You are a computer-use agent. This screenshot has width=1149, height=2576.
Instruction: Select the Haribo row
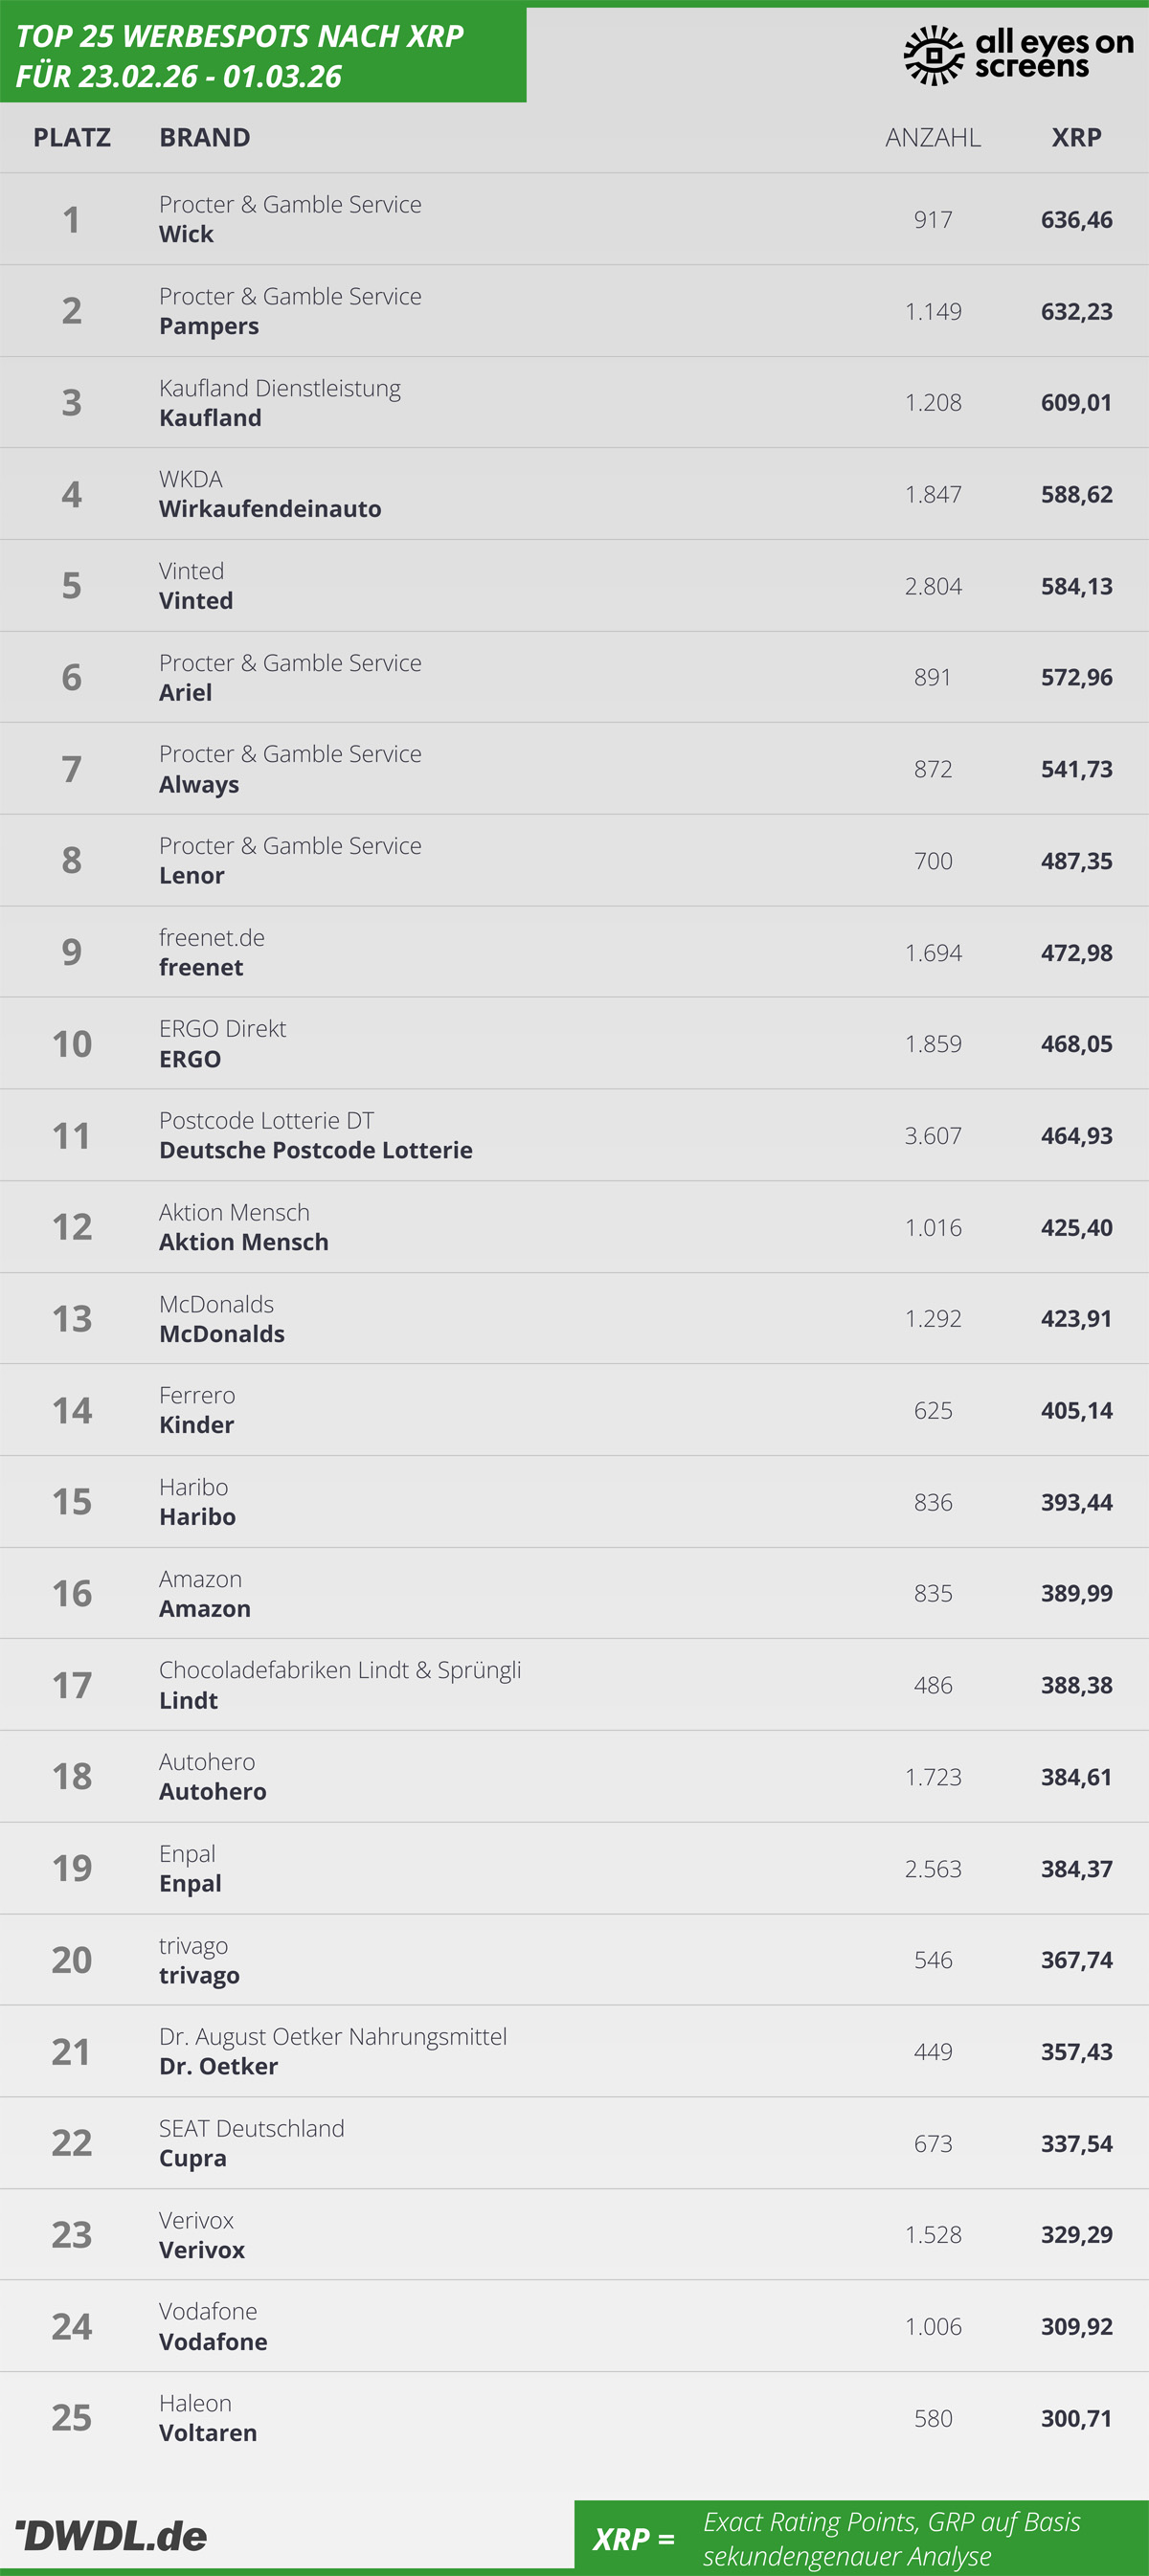[x=574, y=1502]
